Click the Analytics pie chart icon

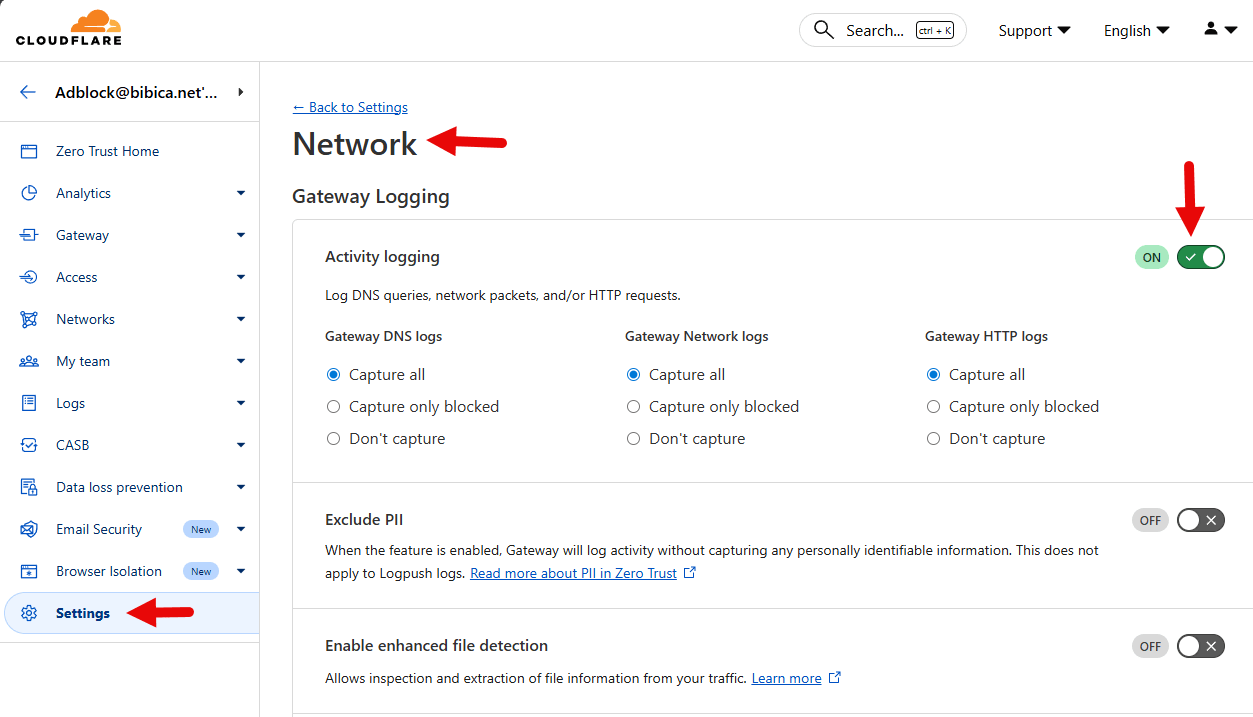(x=29, y=193)
